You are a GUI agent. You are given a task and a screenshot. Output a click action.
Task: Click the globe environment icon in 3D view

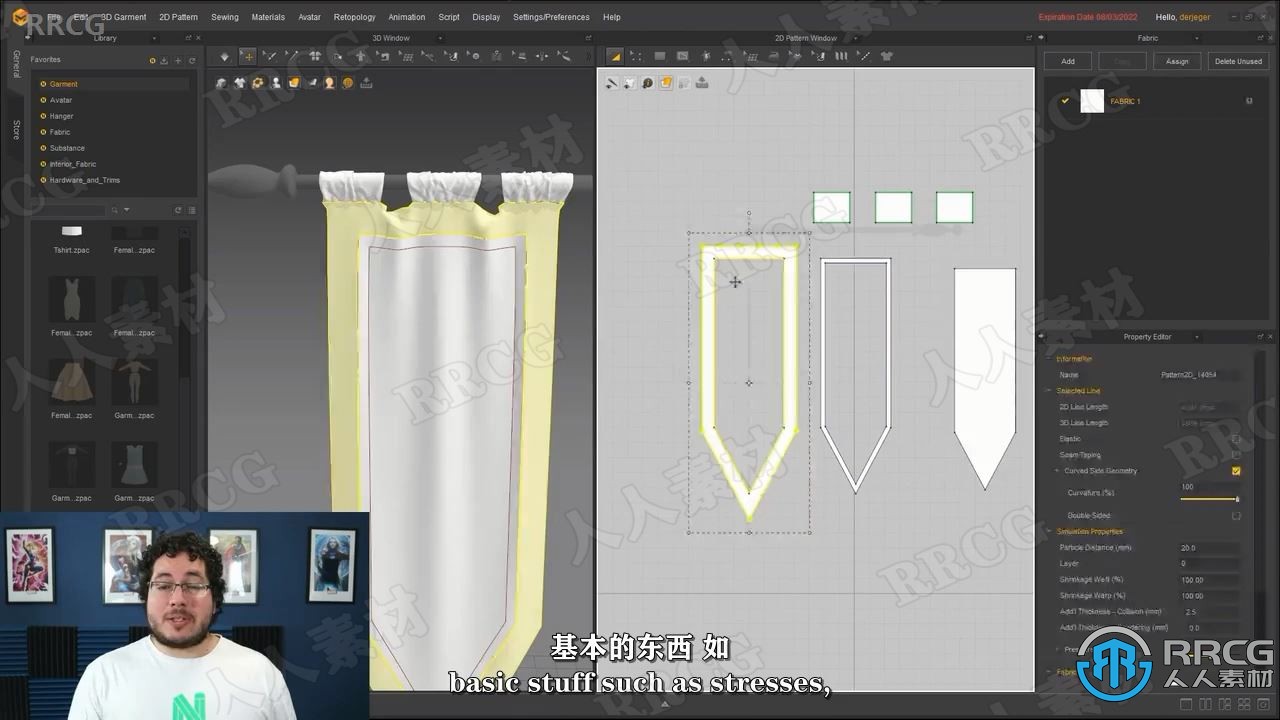(x=347, y=83)
